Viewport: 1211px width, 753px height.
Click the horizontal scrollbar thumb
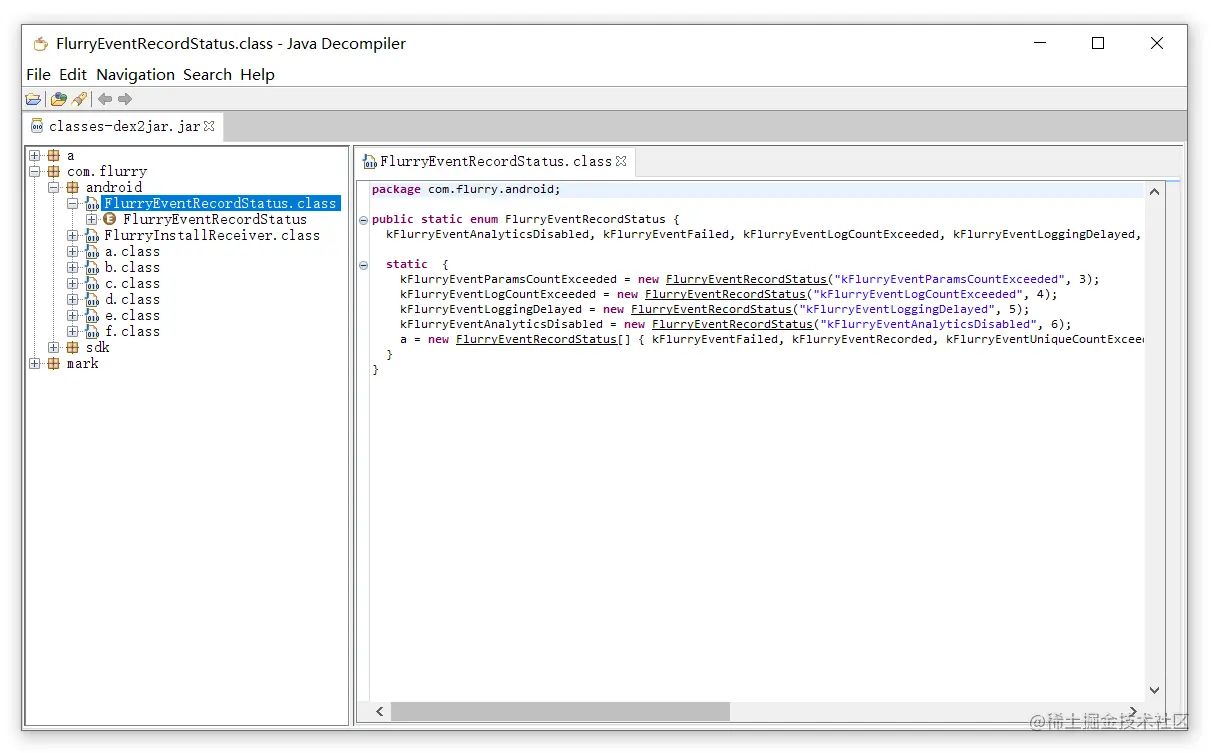(x=560, y=711)
